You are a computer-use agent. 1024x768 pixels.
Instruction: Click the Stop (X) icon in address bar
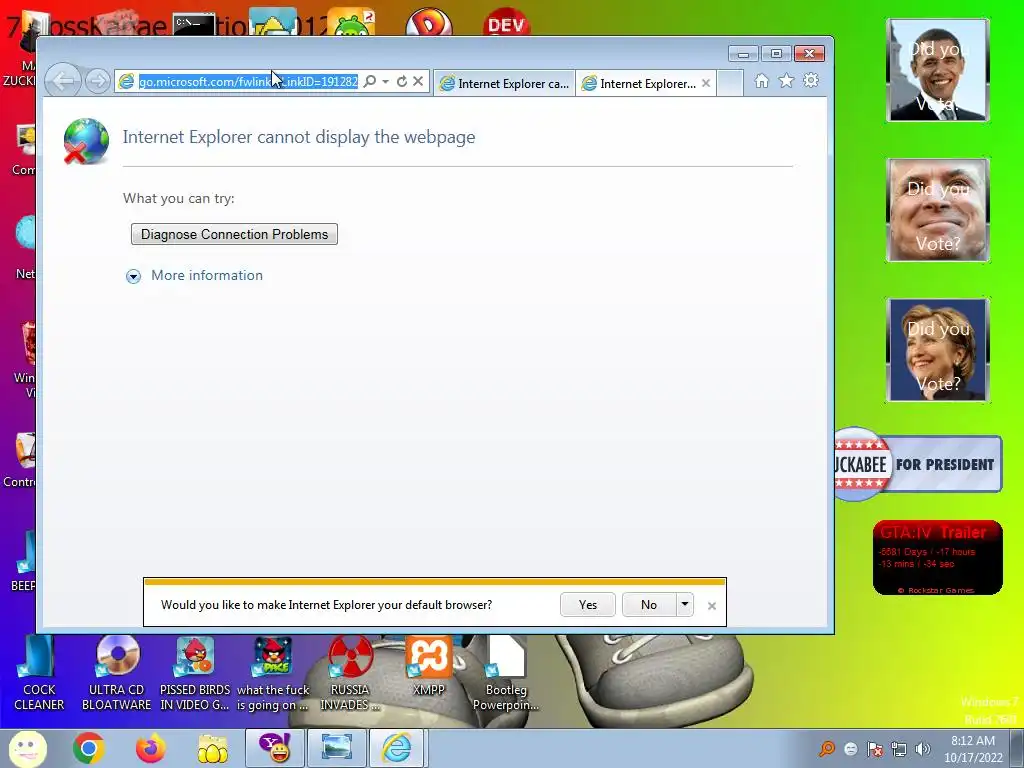tap(418, 82)
